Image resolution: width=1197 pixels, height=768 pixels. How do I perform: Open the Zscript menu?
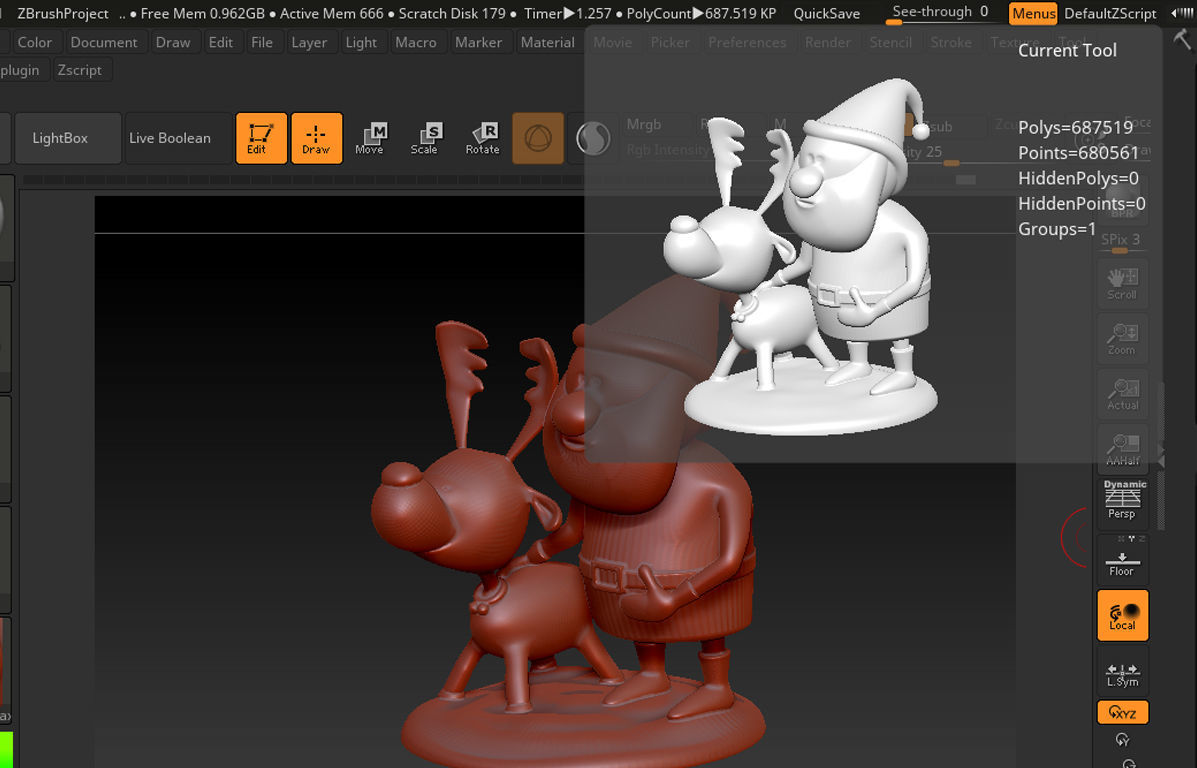79,69
